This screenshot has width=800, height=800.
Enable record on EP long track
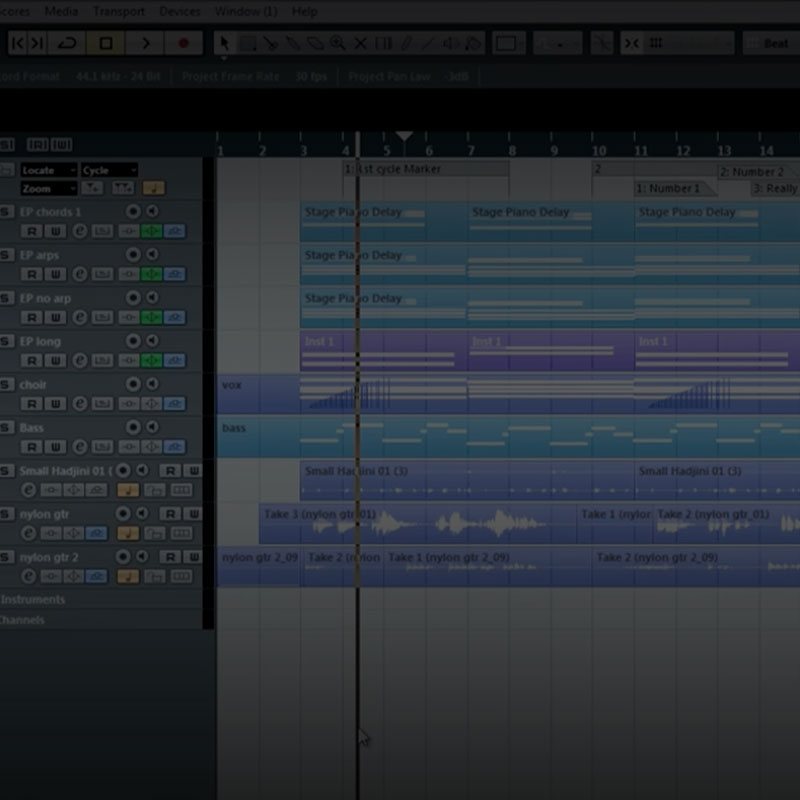[133, 341]
